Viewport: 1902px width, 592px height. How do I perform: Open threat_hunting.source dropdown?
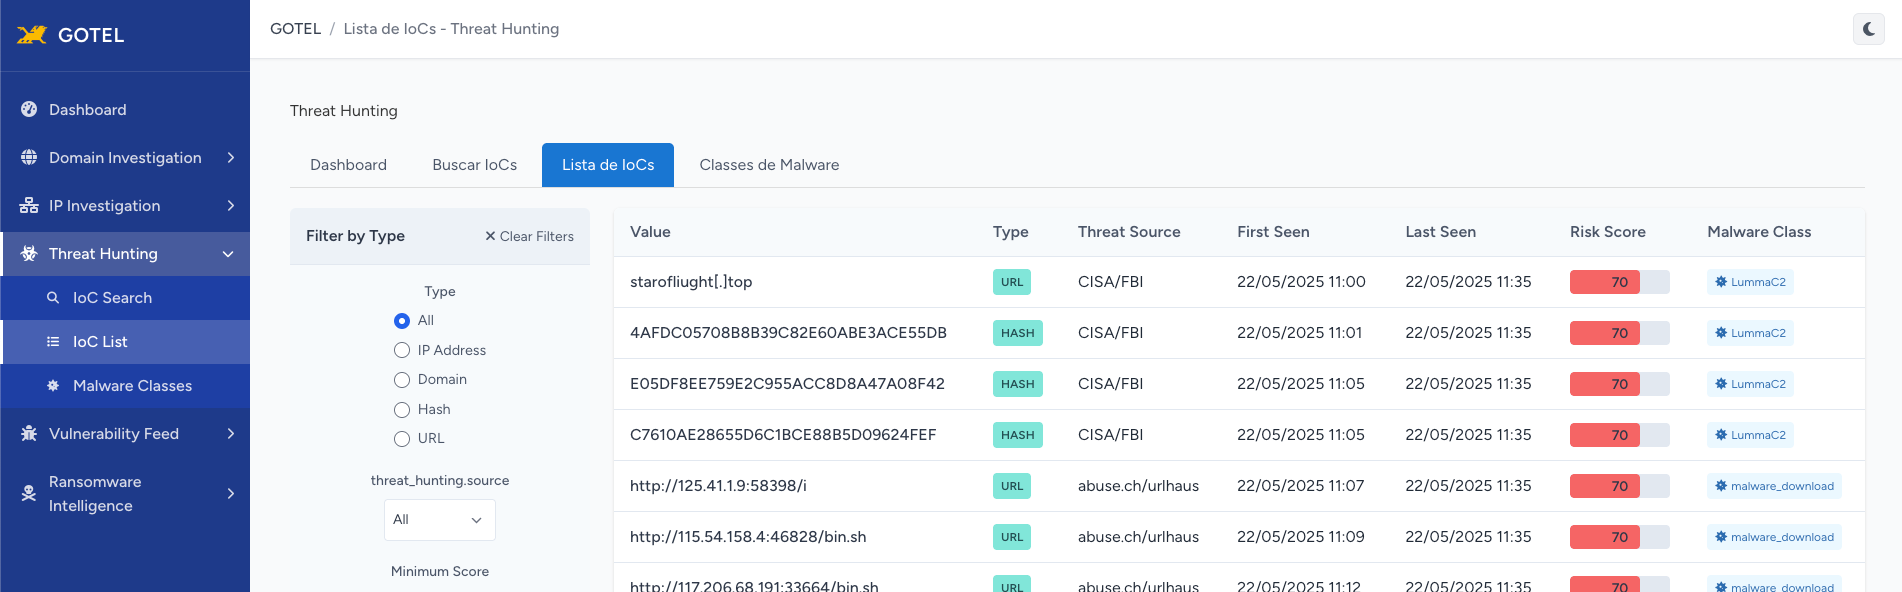coord(440,520)
